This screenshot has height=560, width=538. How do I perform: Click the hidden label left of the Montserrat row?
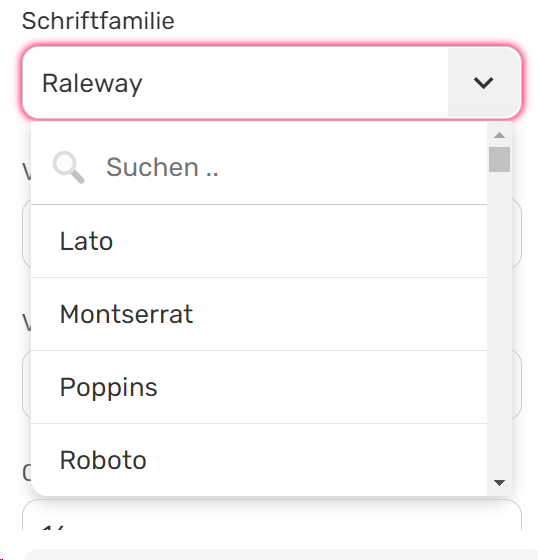tap(26, 323)
